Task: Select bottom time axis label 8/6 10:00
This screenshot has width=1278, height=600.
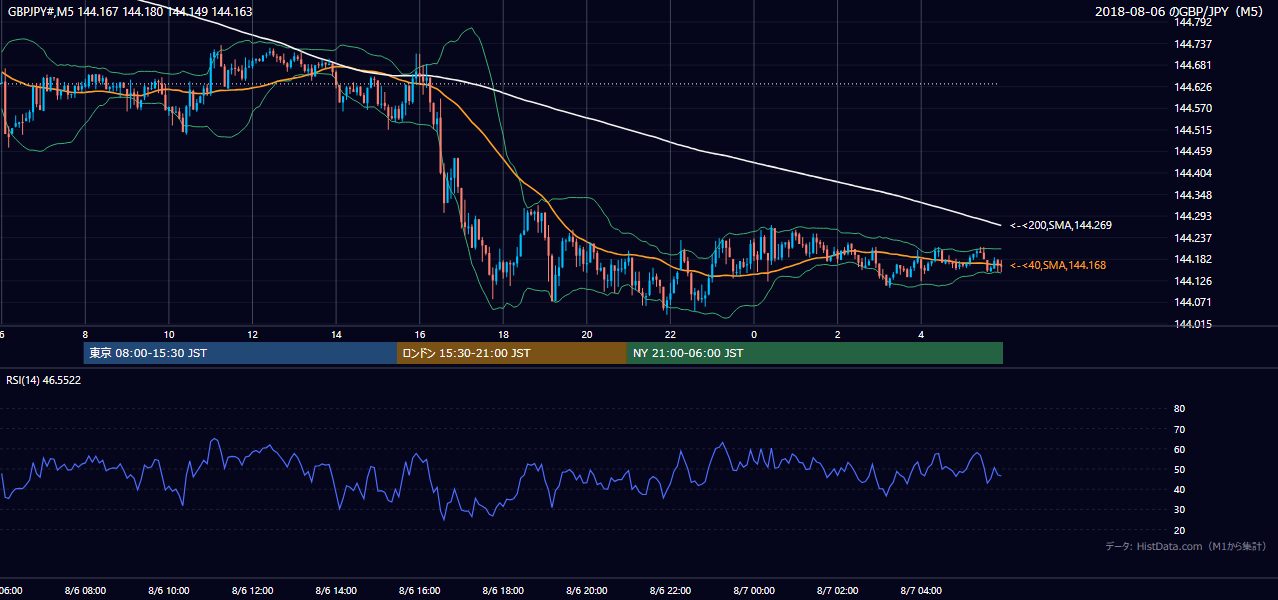Action: (169, 591)
